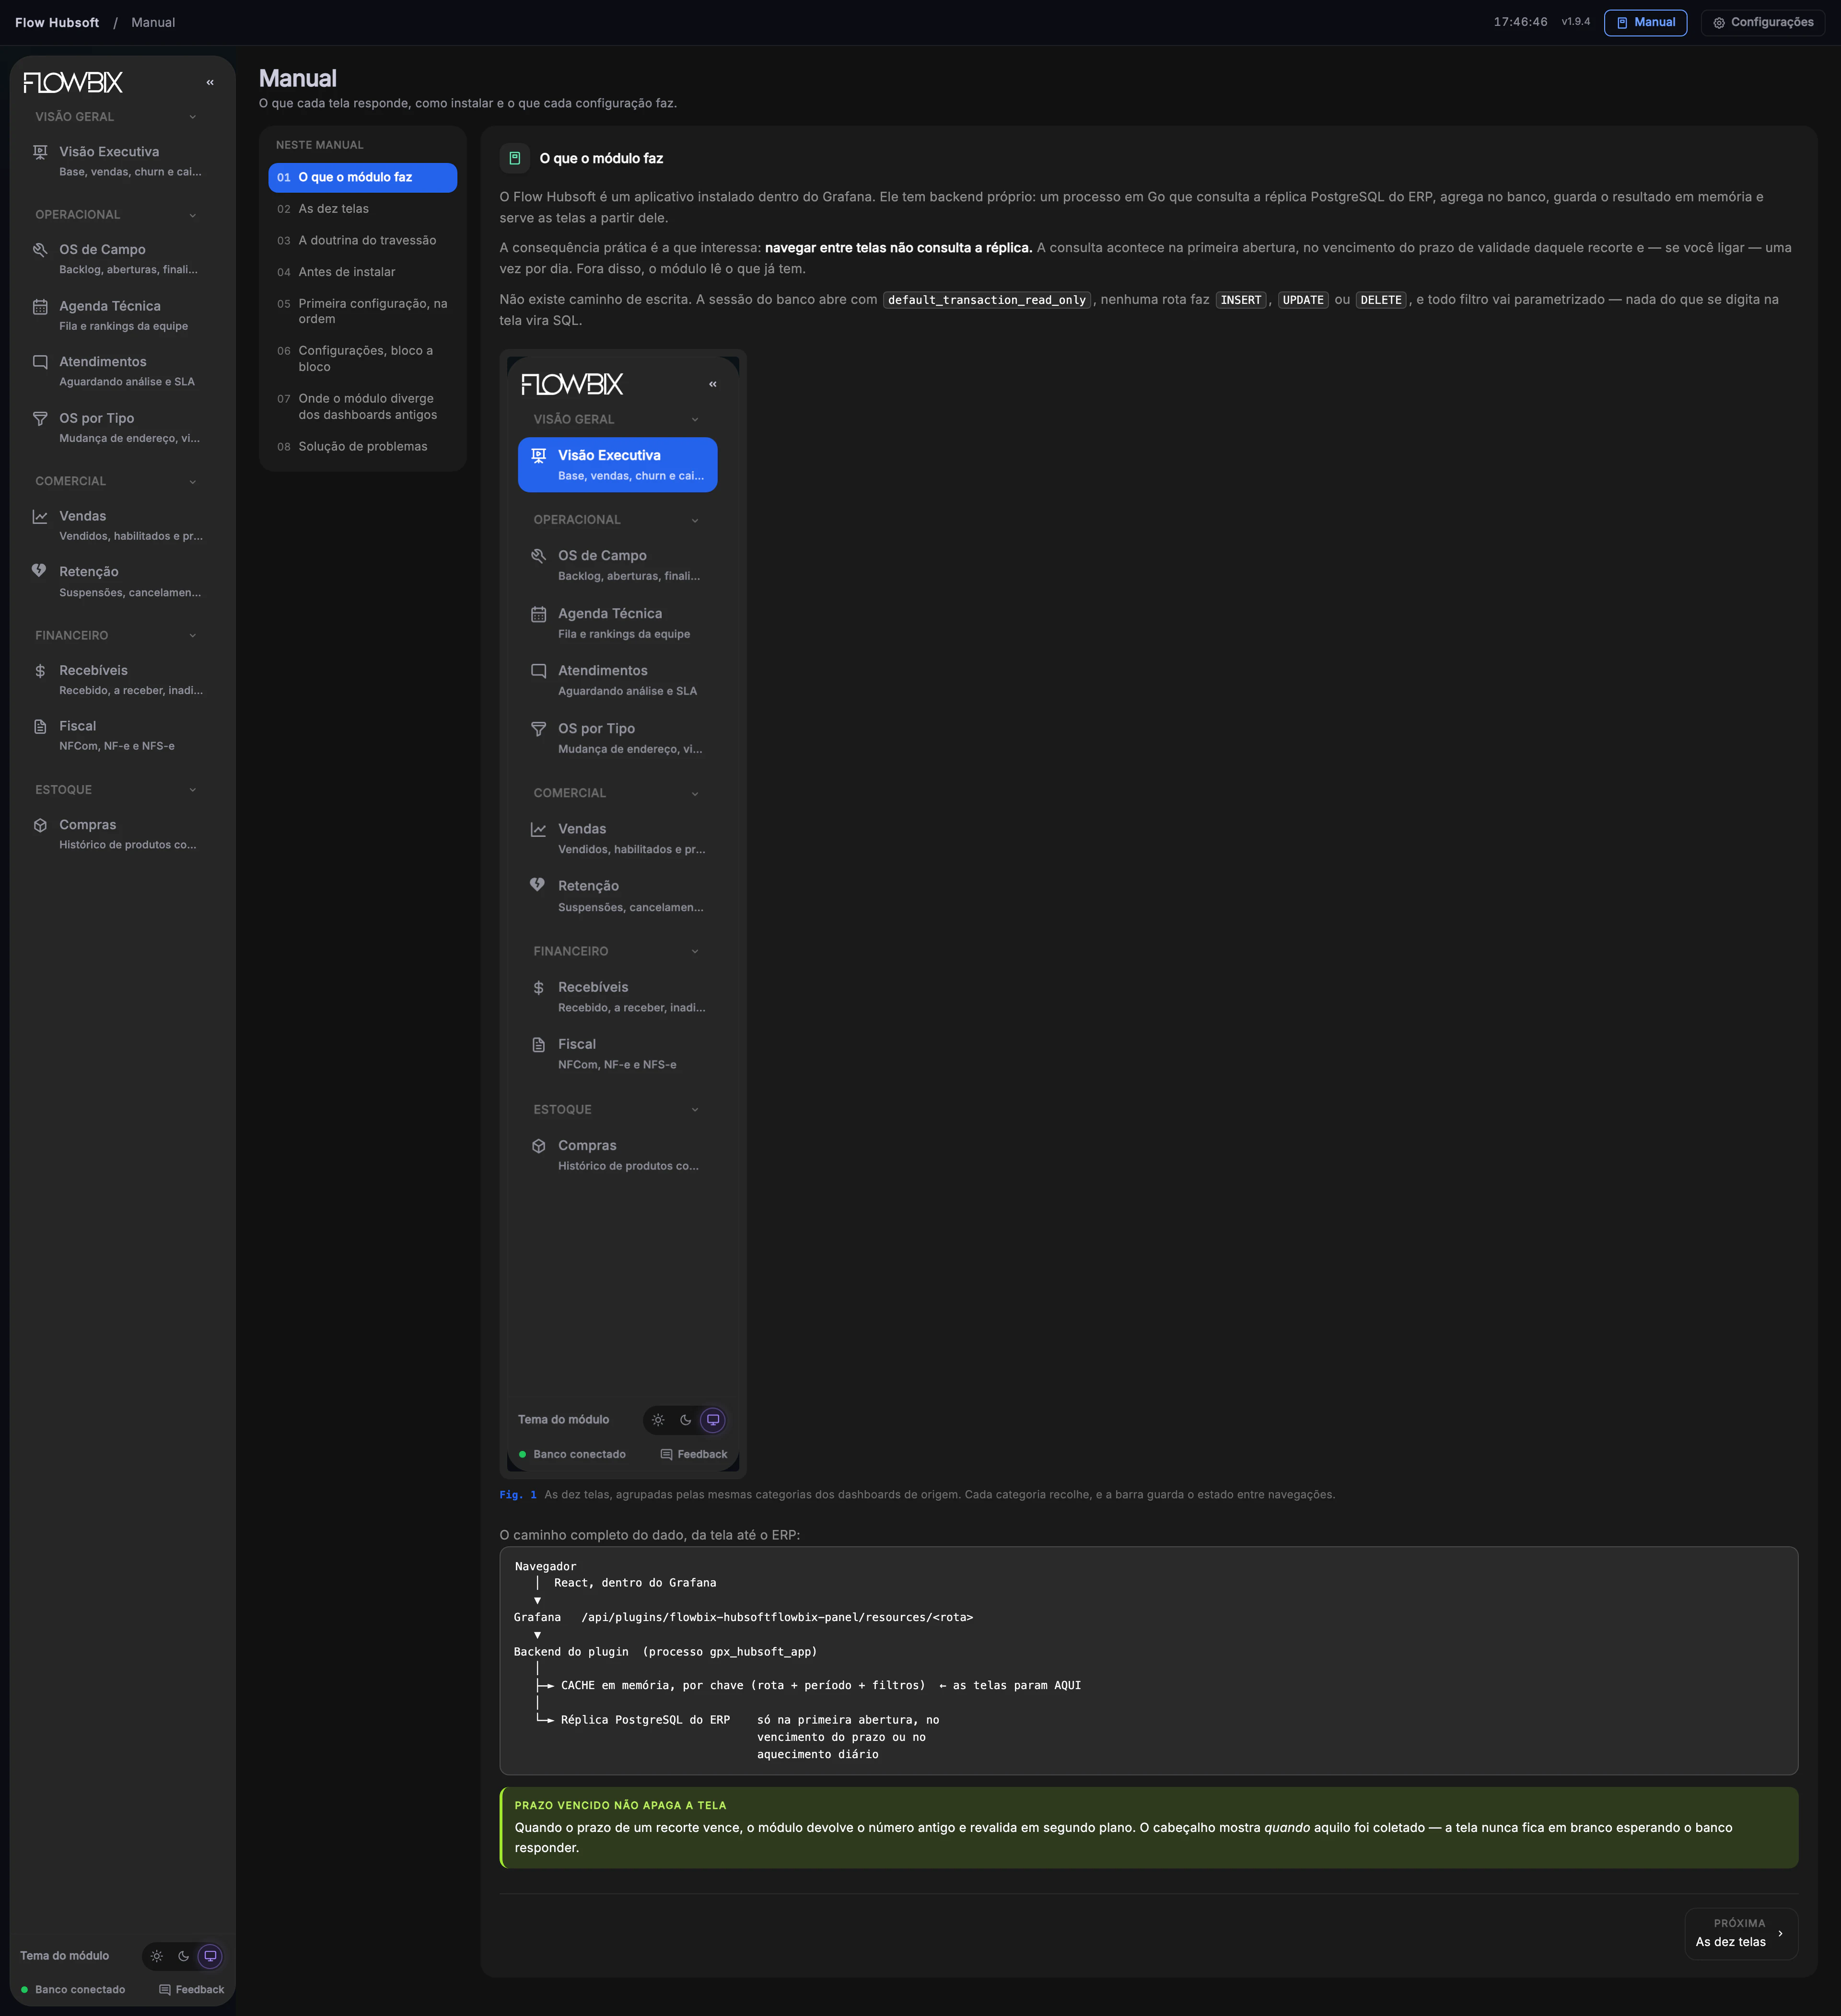Open manual section 04 Antes de instalar
The height and width of the screenshot is (2016, 1841).
tap(362, 272)
